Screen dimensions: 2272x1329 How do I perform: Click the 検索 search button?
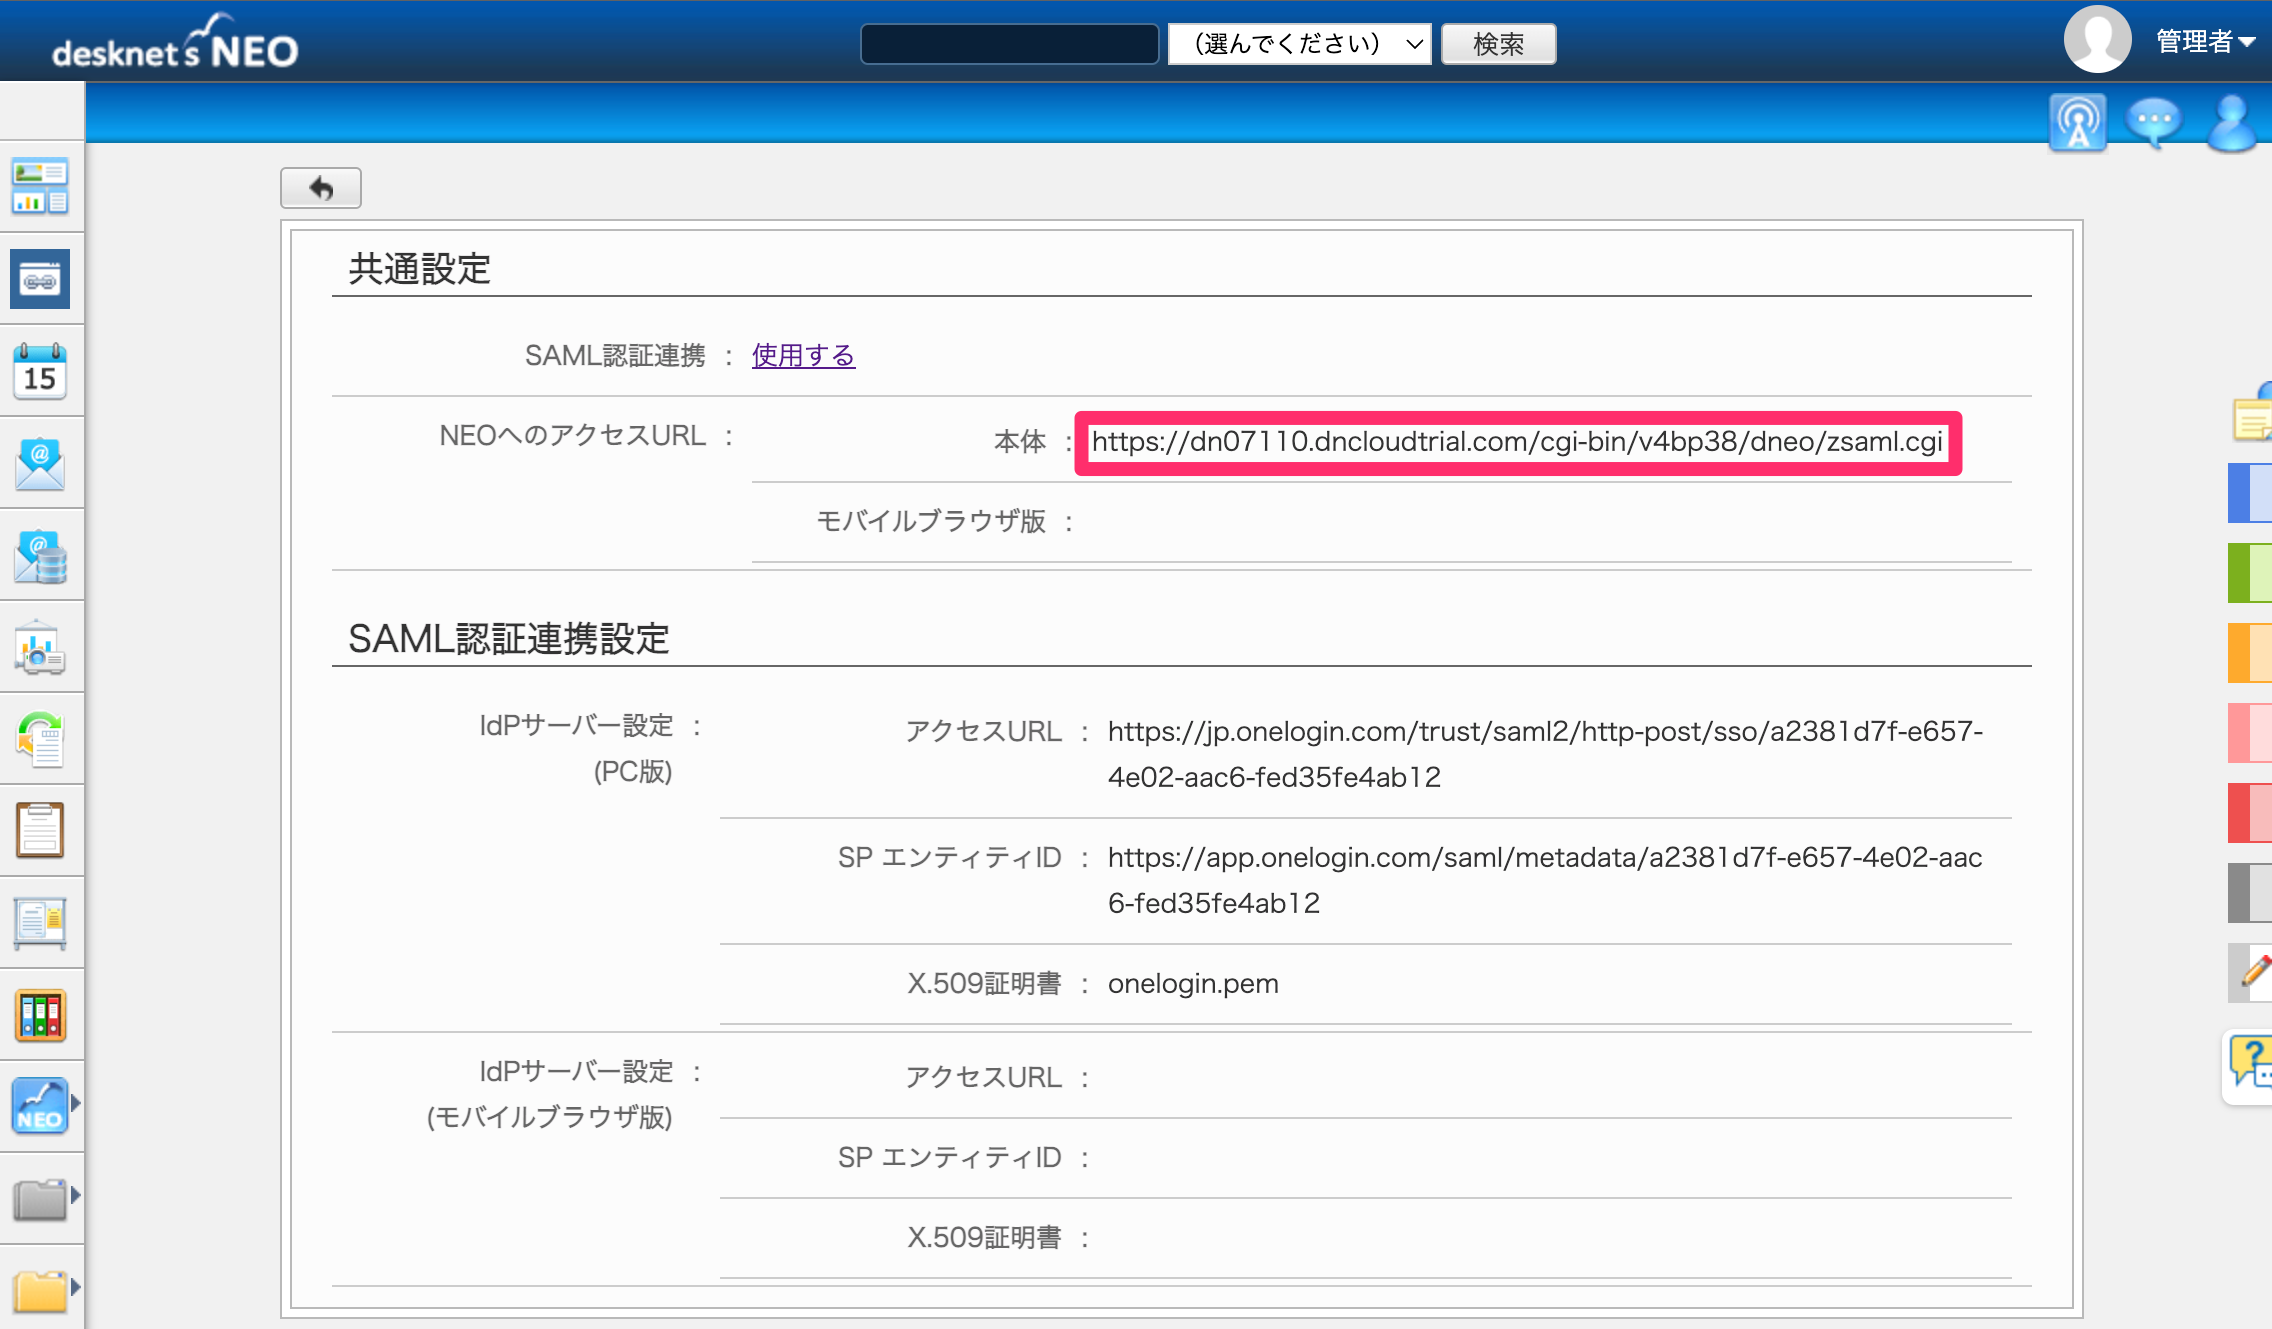coord(1498,44)
